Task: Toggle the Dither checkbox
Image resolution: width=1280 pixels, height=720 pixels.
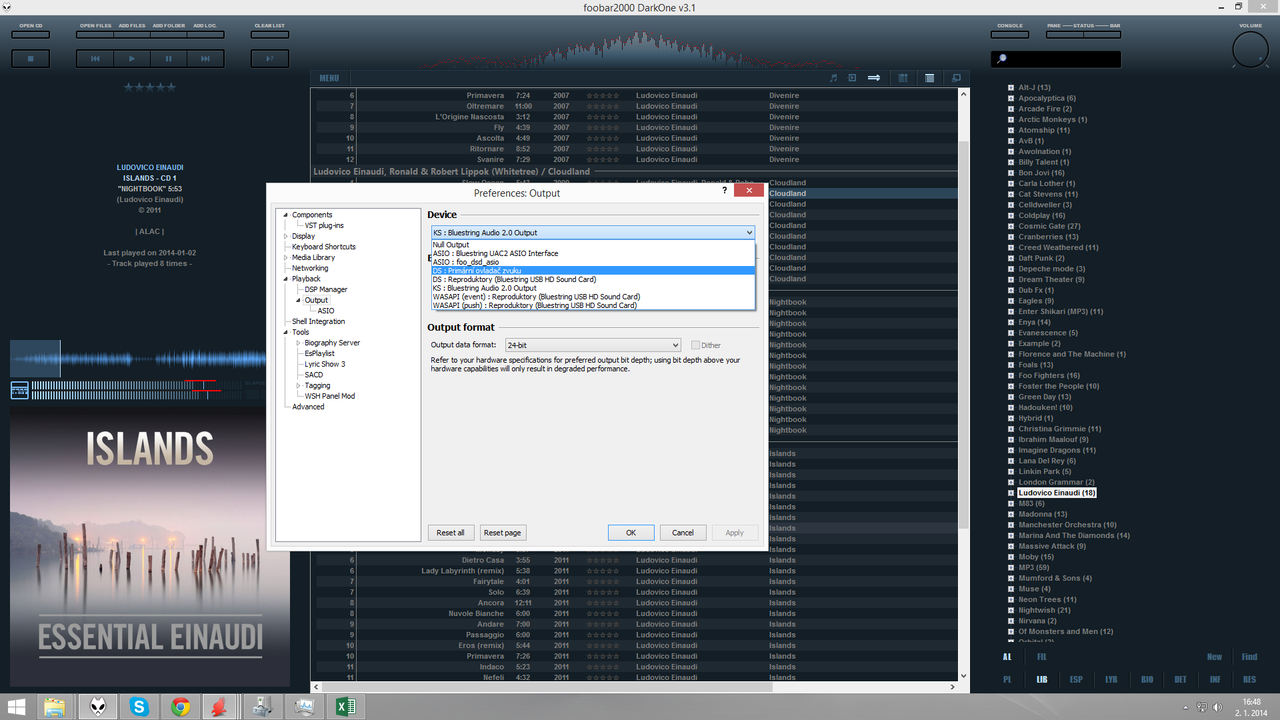Action: tap(696, 345)
